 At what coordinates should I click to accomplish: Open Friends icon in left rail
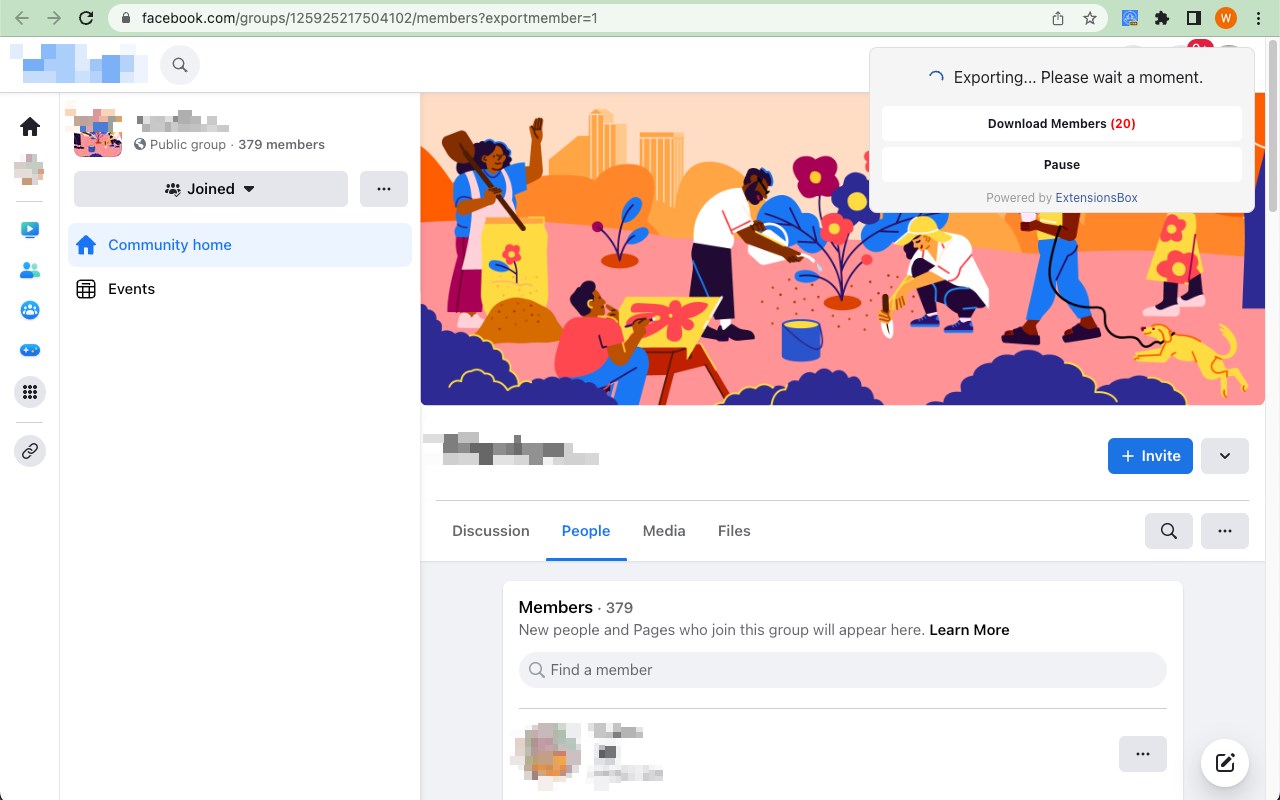tap(30, 270)
